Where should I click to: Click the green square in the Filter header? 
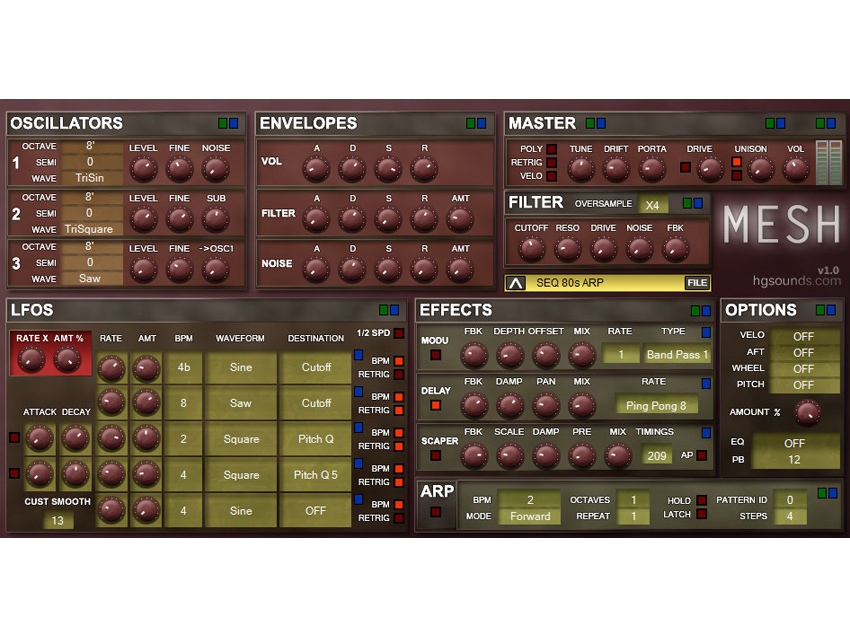[x=687, y=203]
